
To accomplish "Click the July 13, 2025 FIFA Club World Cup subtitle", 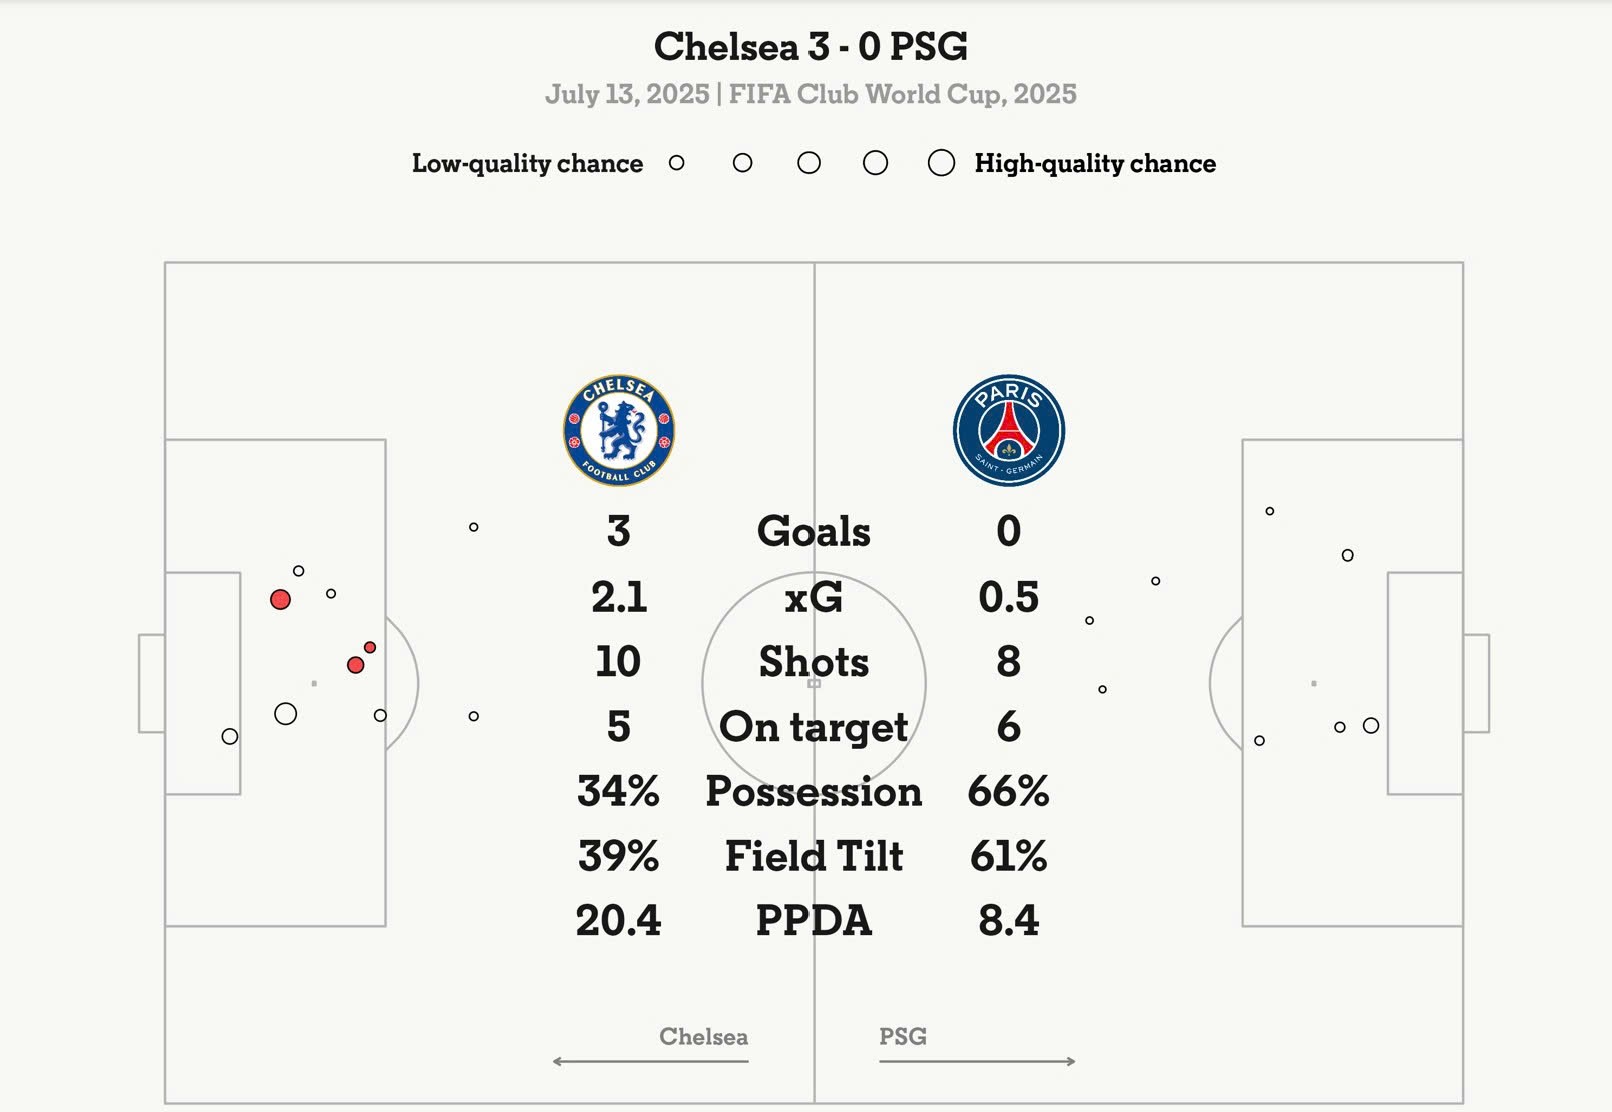I will click(810, 95).
